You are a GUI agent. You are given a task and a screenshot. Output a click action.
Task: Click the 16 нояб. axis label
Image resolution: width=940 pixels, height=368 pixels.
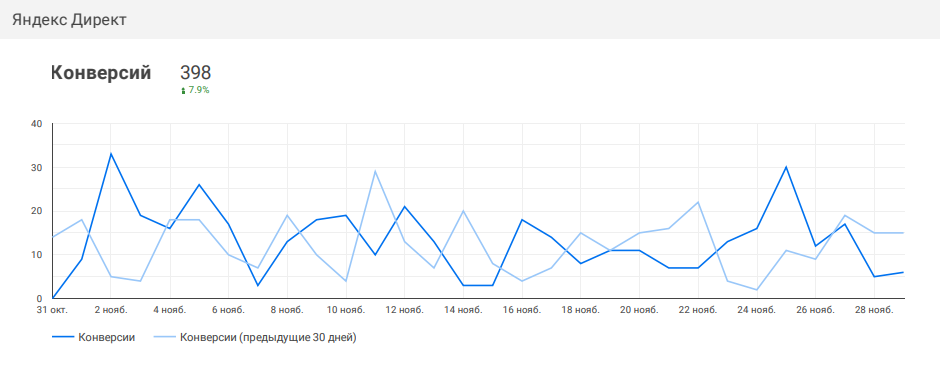[522, 310]
